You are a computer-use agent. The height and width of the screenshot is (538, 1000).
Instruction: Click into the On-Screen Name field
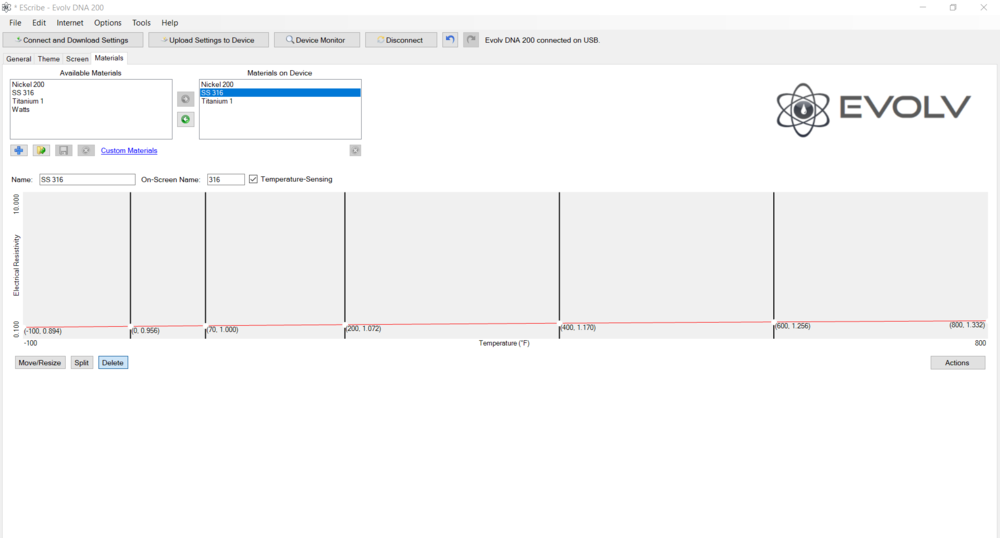[226, 180]
